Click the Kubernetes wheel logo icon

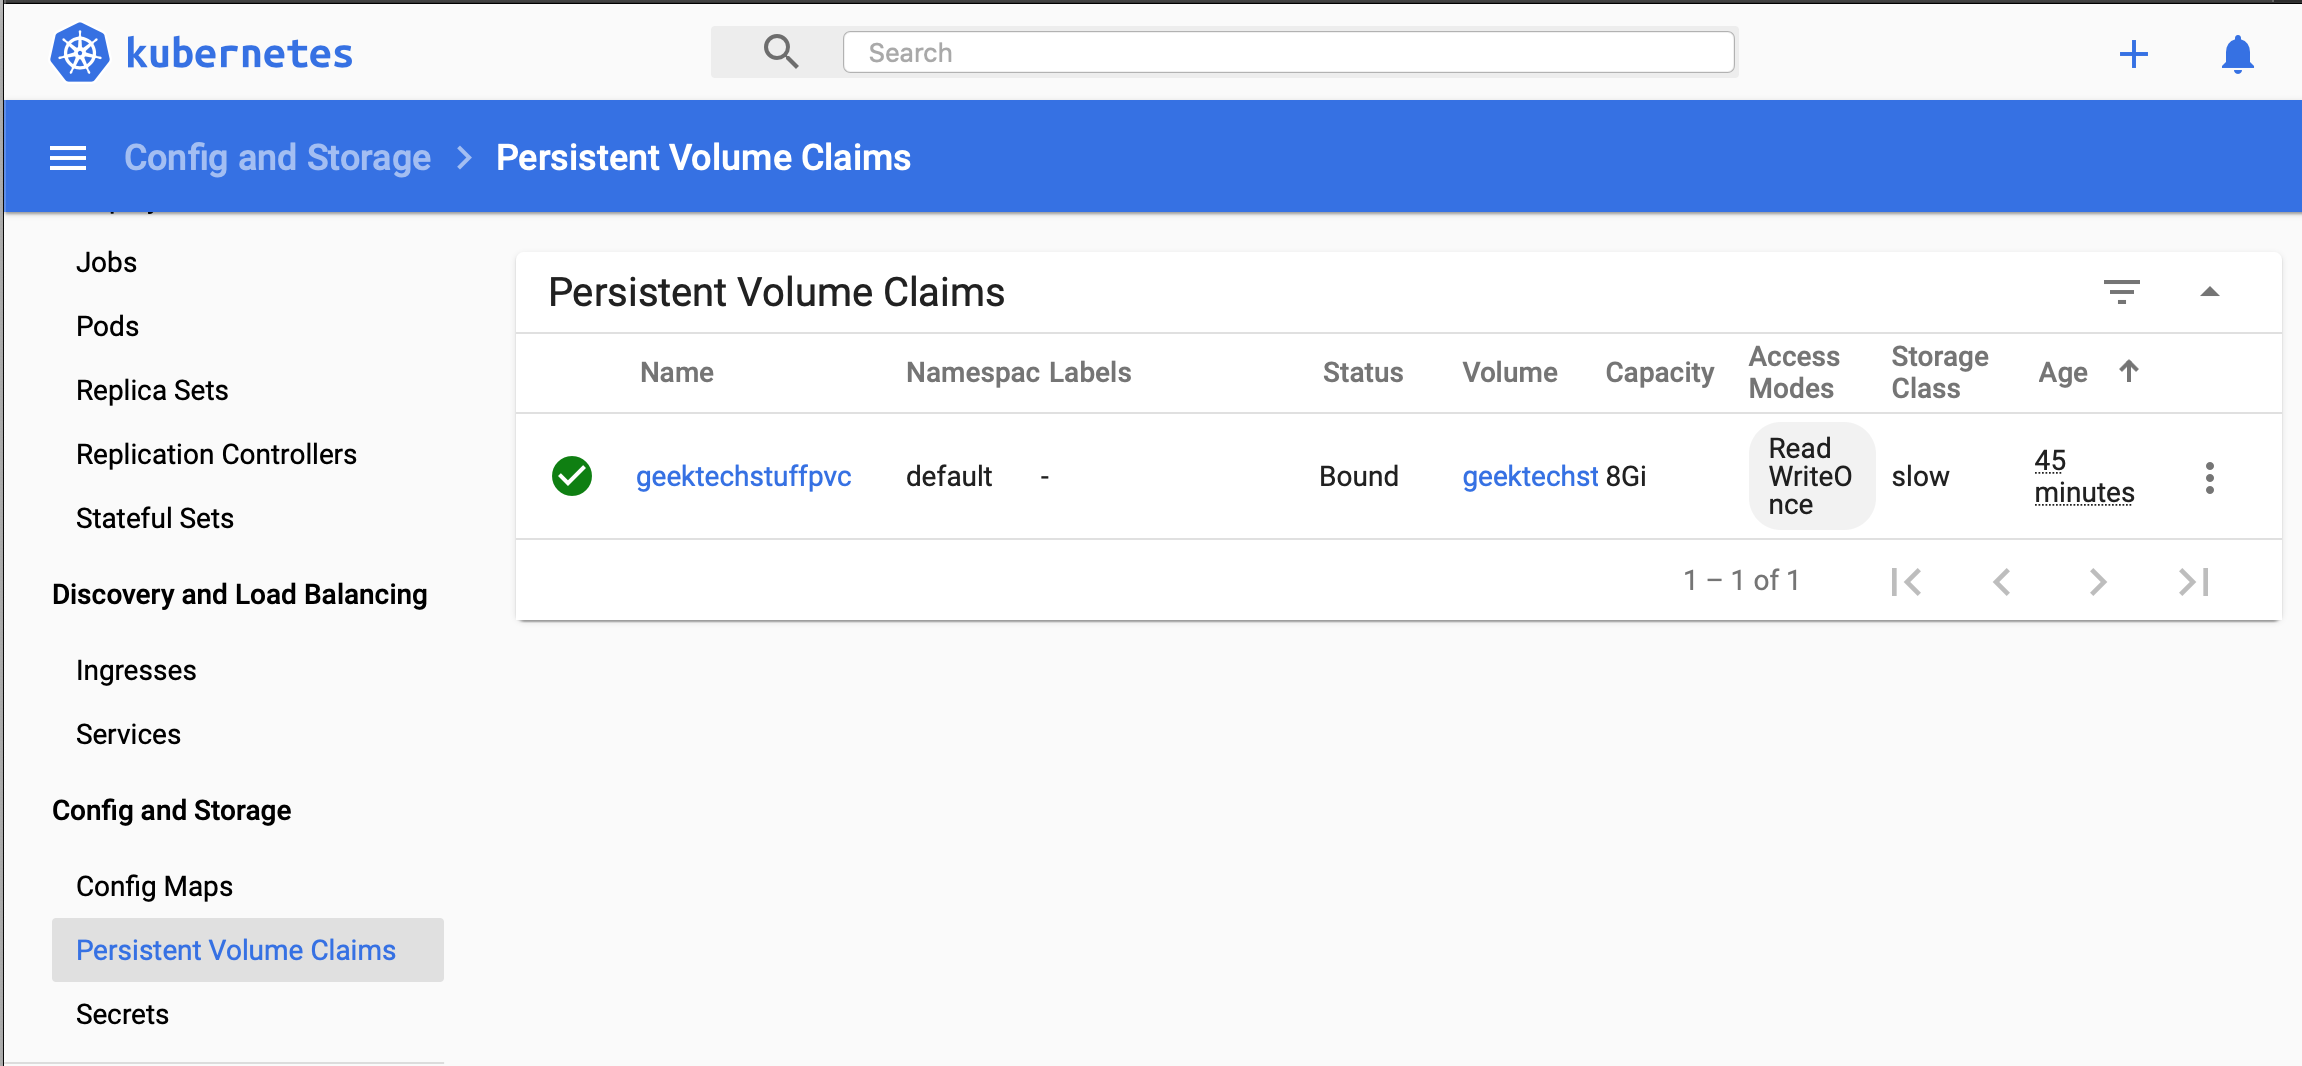(x=80, y=52)
